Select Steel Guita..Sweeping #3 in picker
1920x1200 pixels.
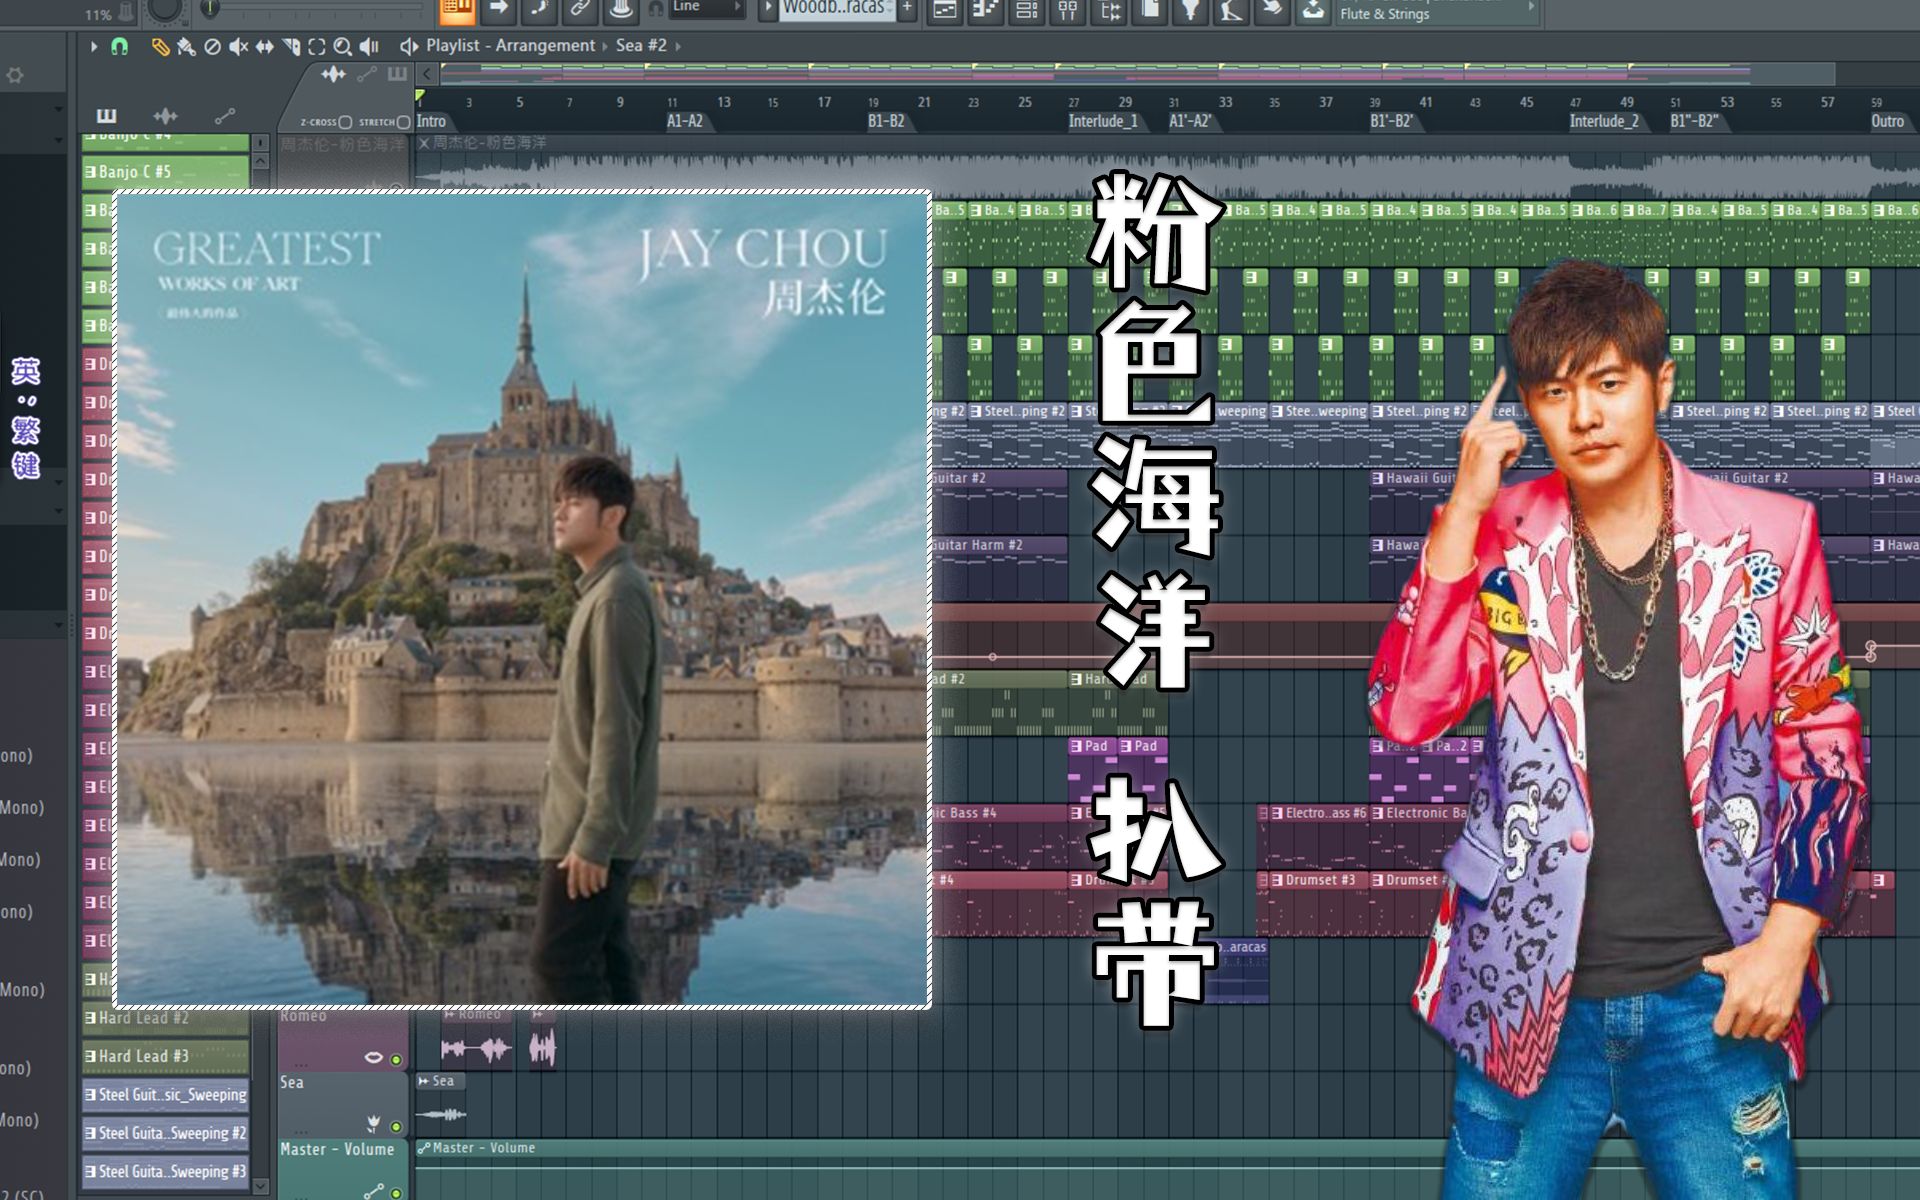pos(165,1171)
